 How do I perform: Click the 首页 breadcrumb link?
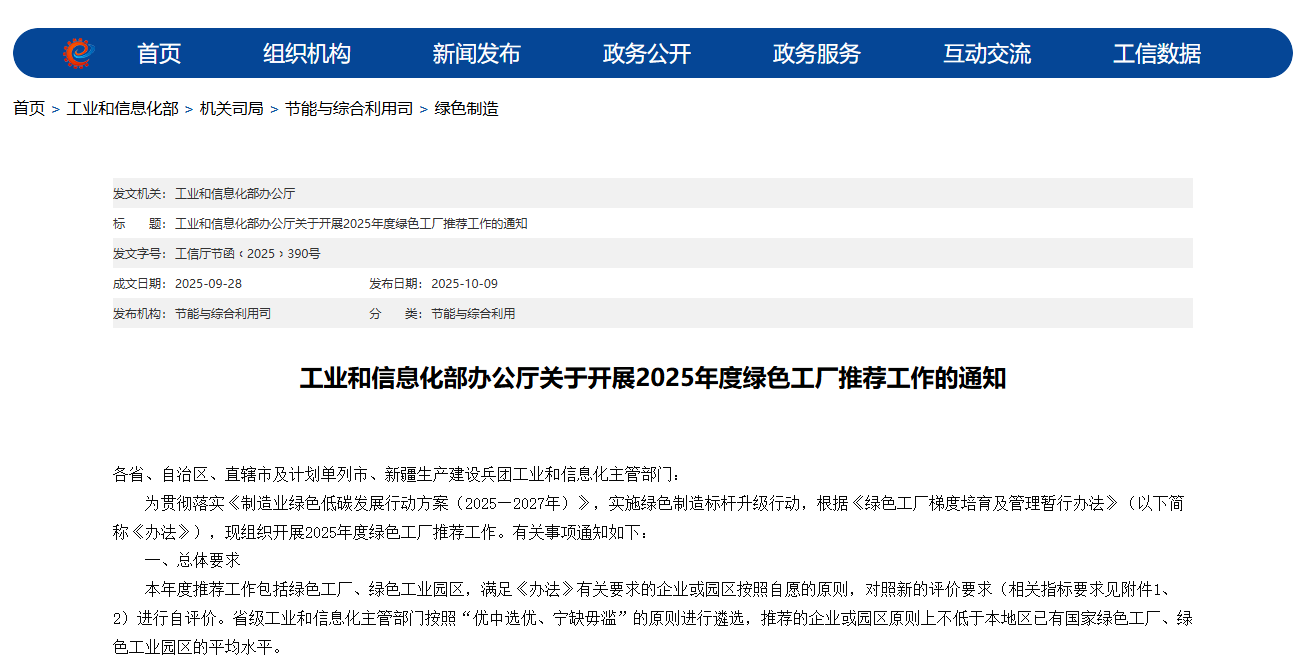click(29, 109)
